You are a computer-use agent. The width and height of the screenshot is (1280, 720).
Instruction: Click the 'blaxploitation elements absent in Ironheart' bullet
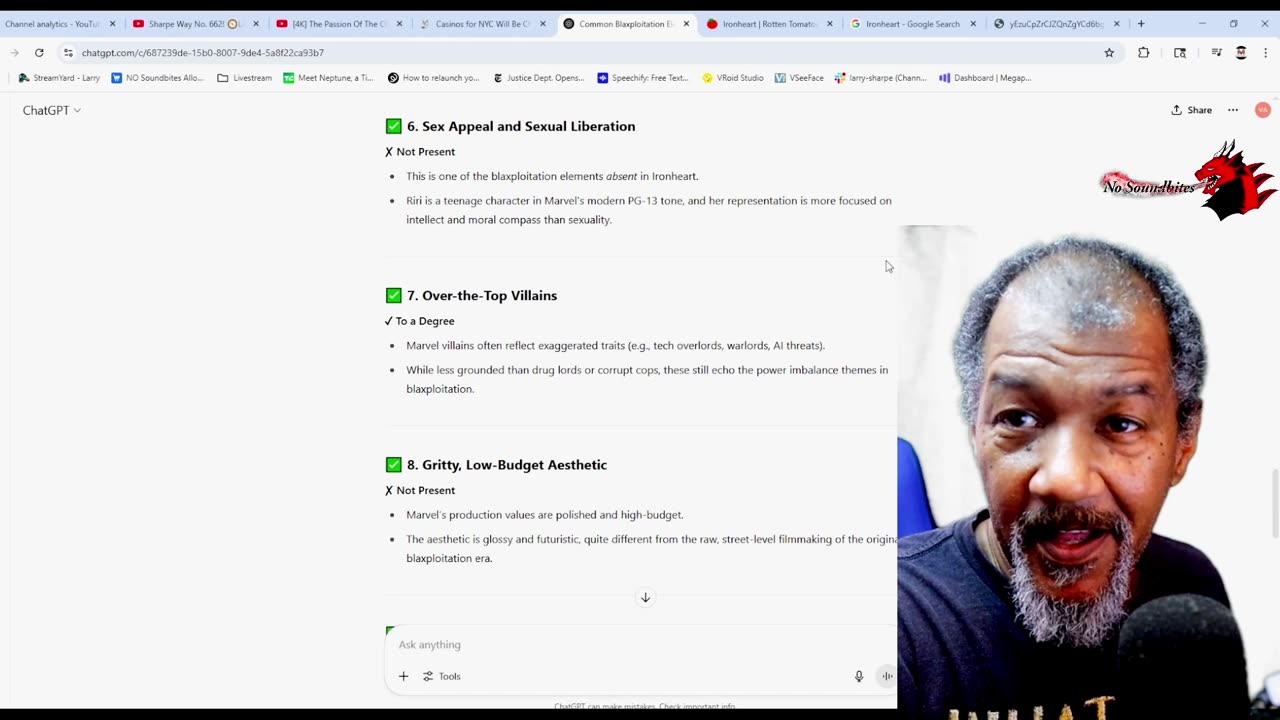click(x=552, y=177)
